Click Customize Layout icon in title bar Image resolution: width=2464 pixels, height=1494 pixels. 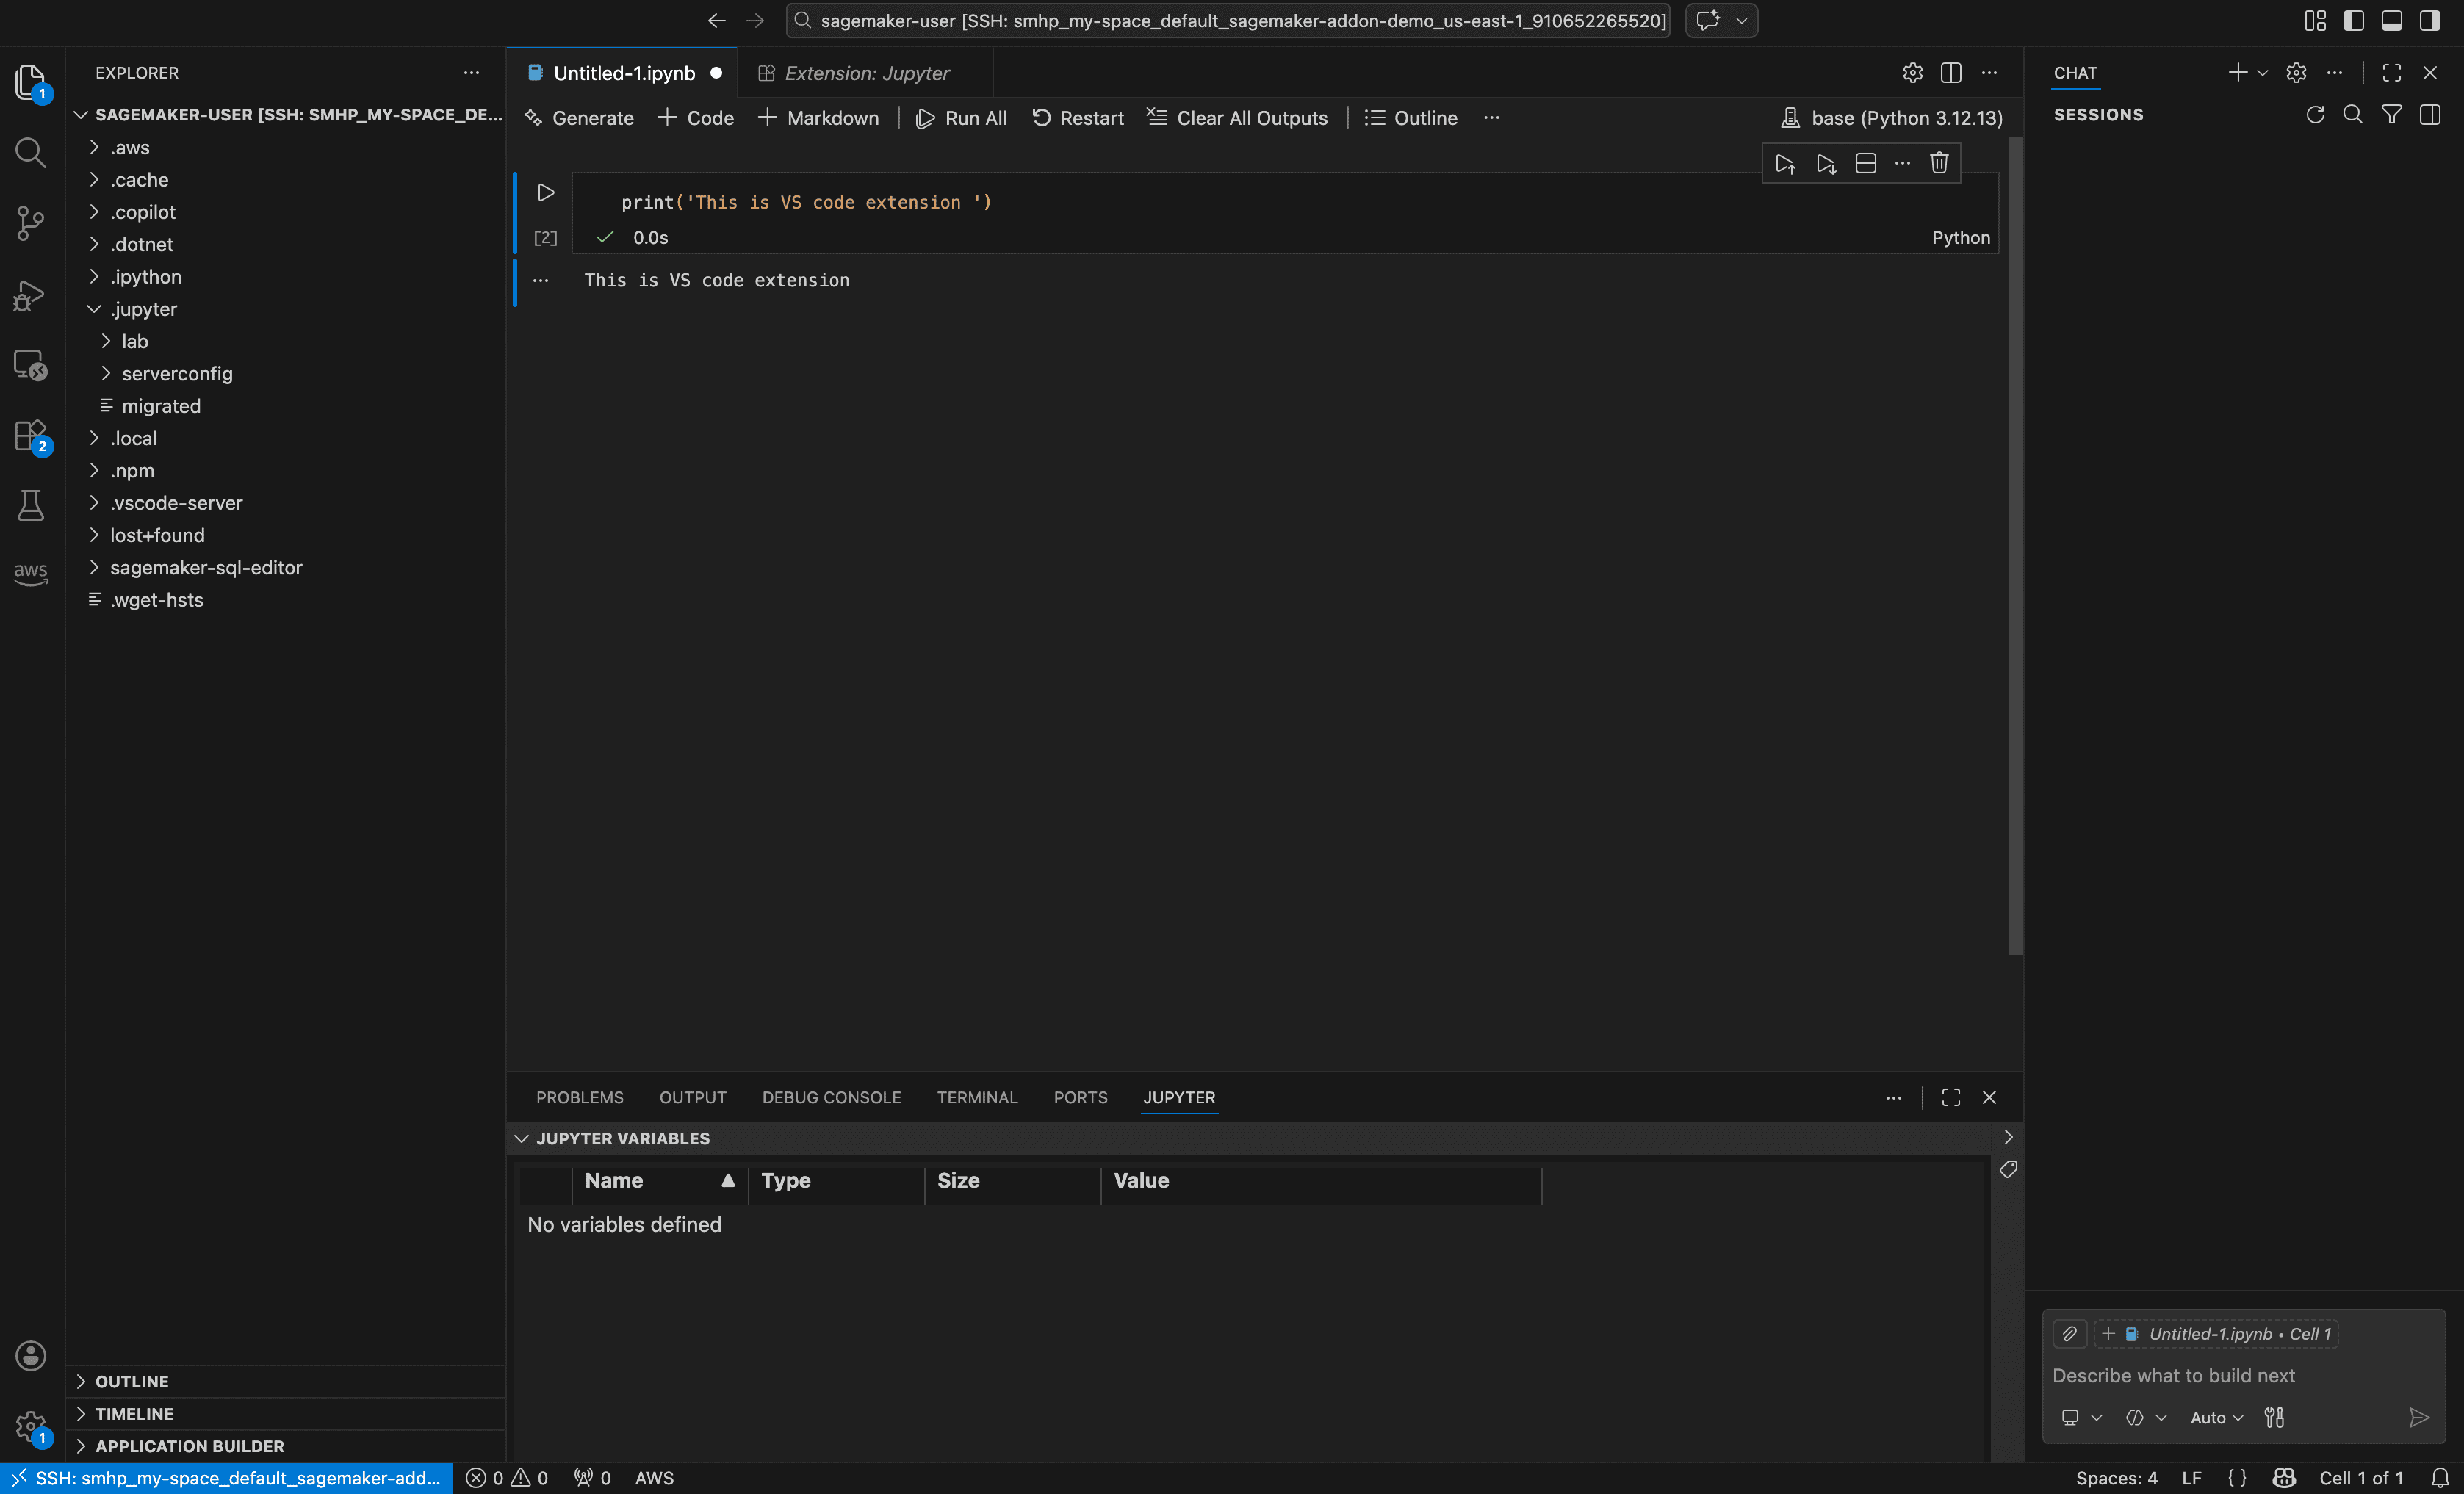pyautogui.click(x=2315, y=20)
